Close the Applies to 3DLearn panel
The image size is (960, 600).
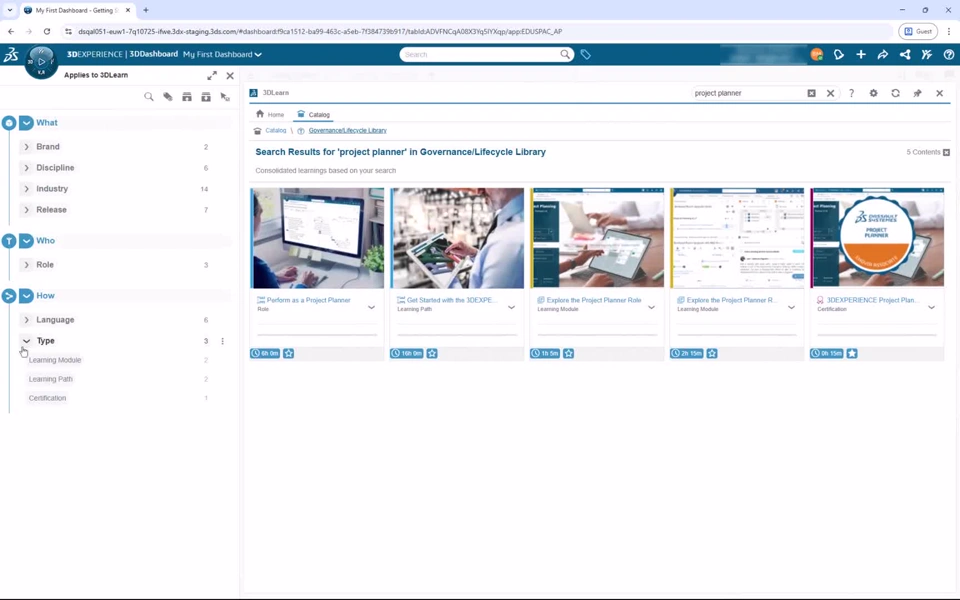230,75
